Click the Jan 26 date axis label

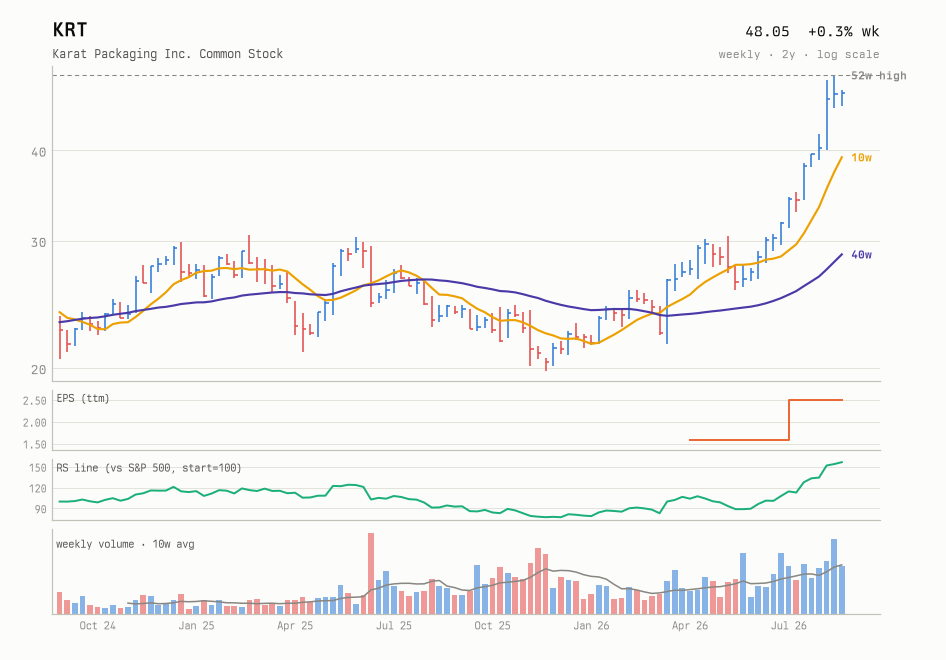coord(591,626)
